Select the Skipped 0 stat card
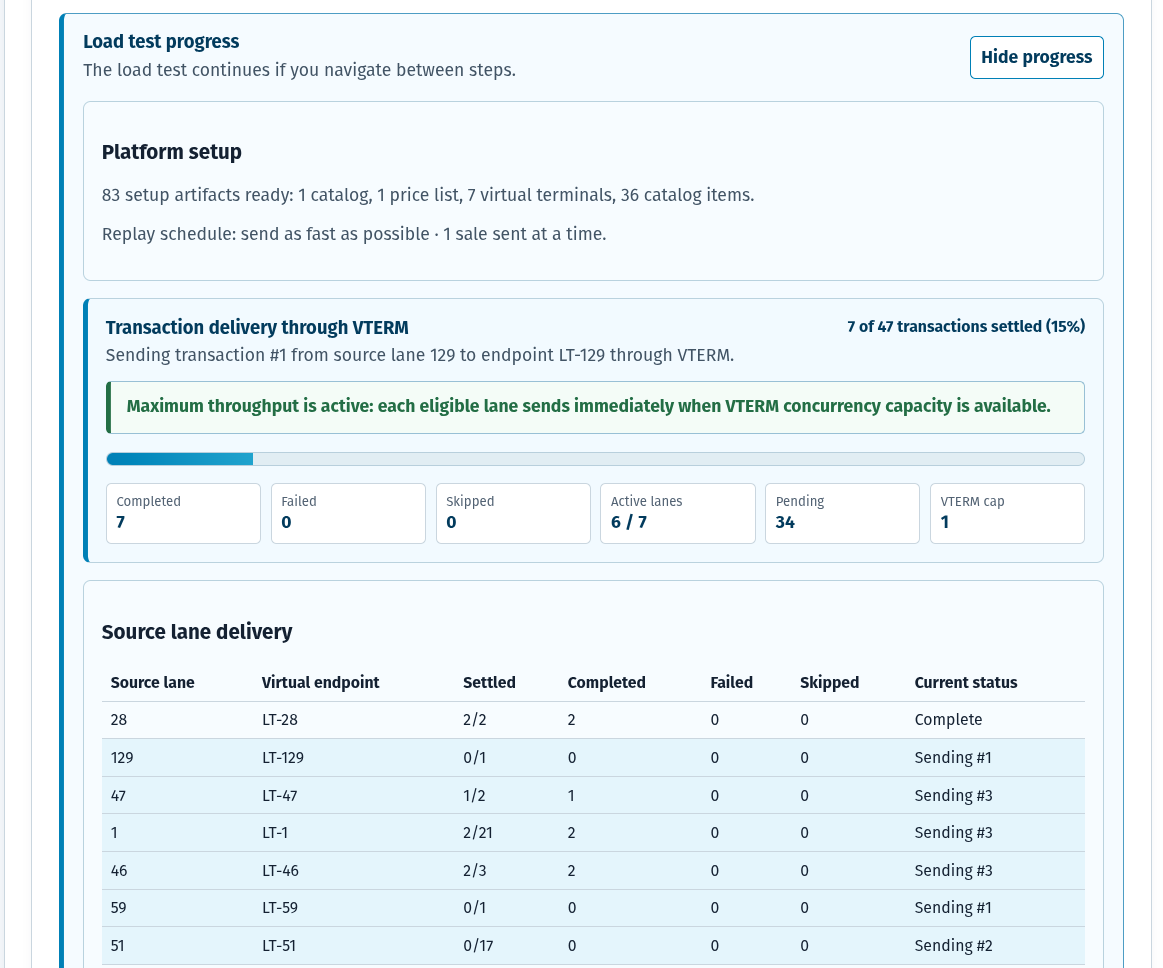Image resolution: width=1163 pixels, height=968 pixels. pyautogui.click(x=513, y=513)
